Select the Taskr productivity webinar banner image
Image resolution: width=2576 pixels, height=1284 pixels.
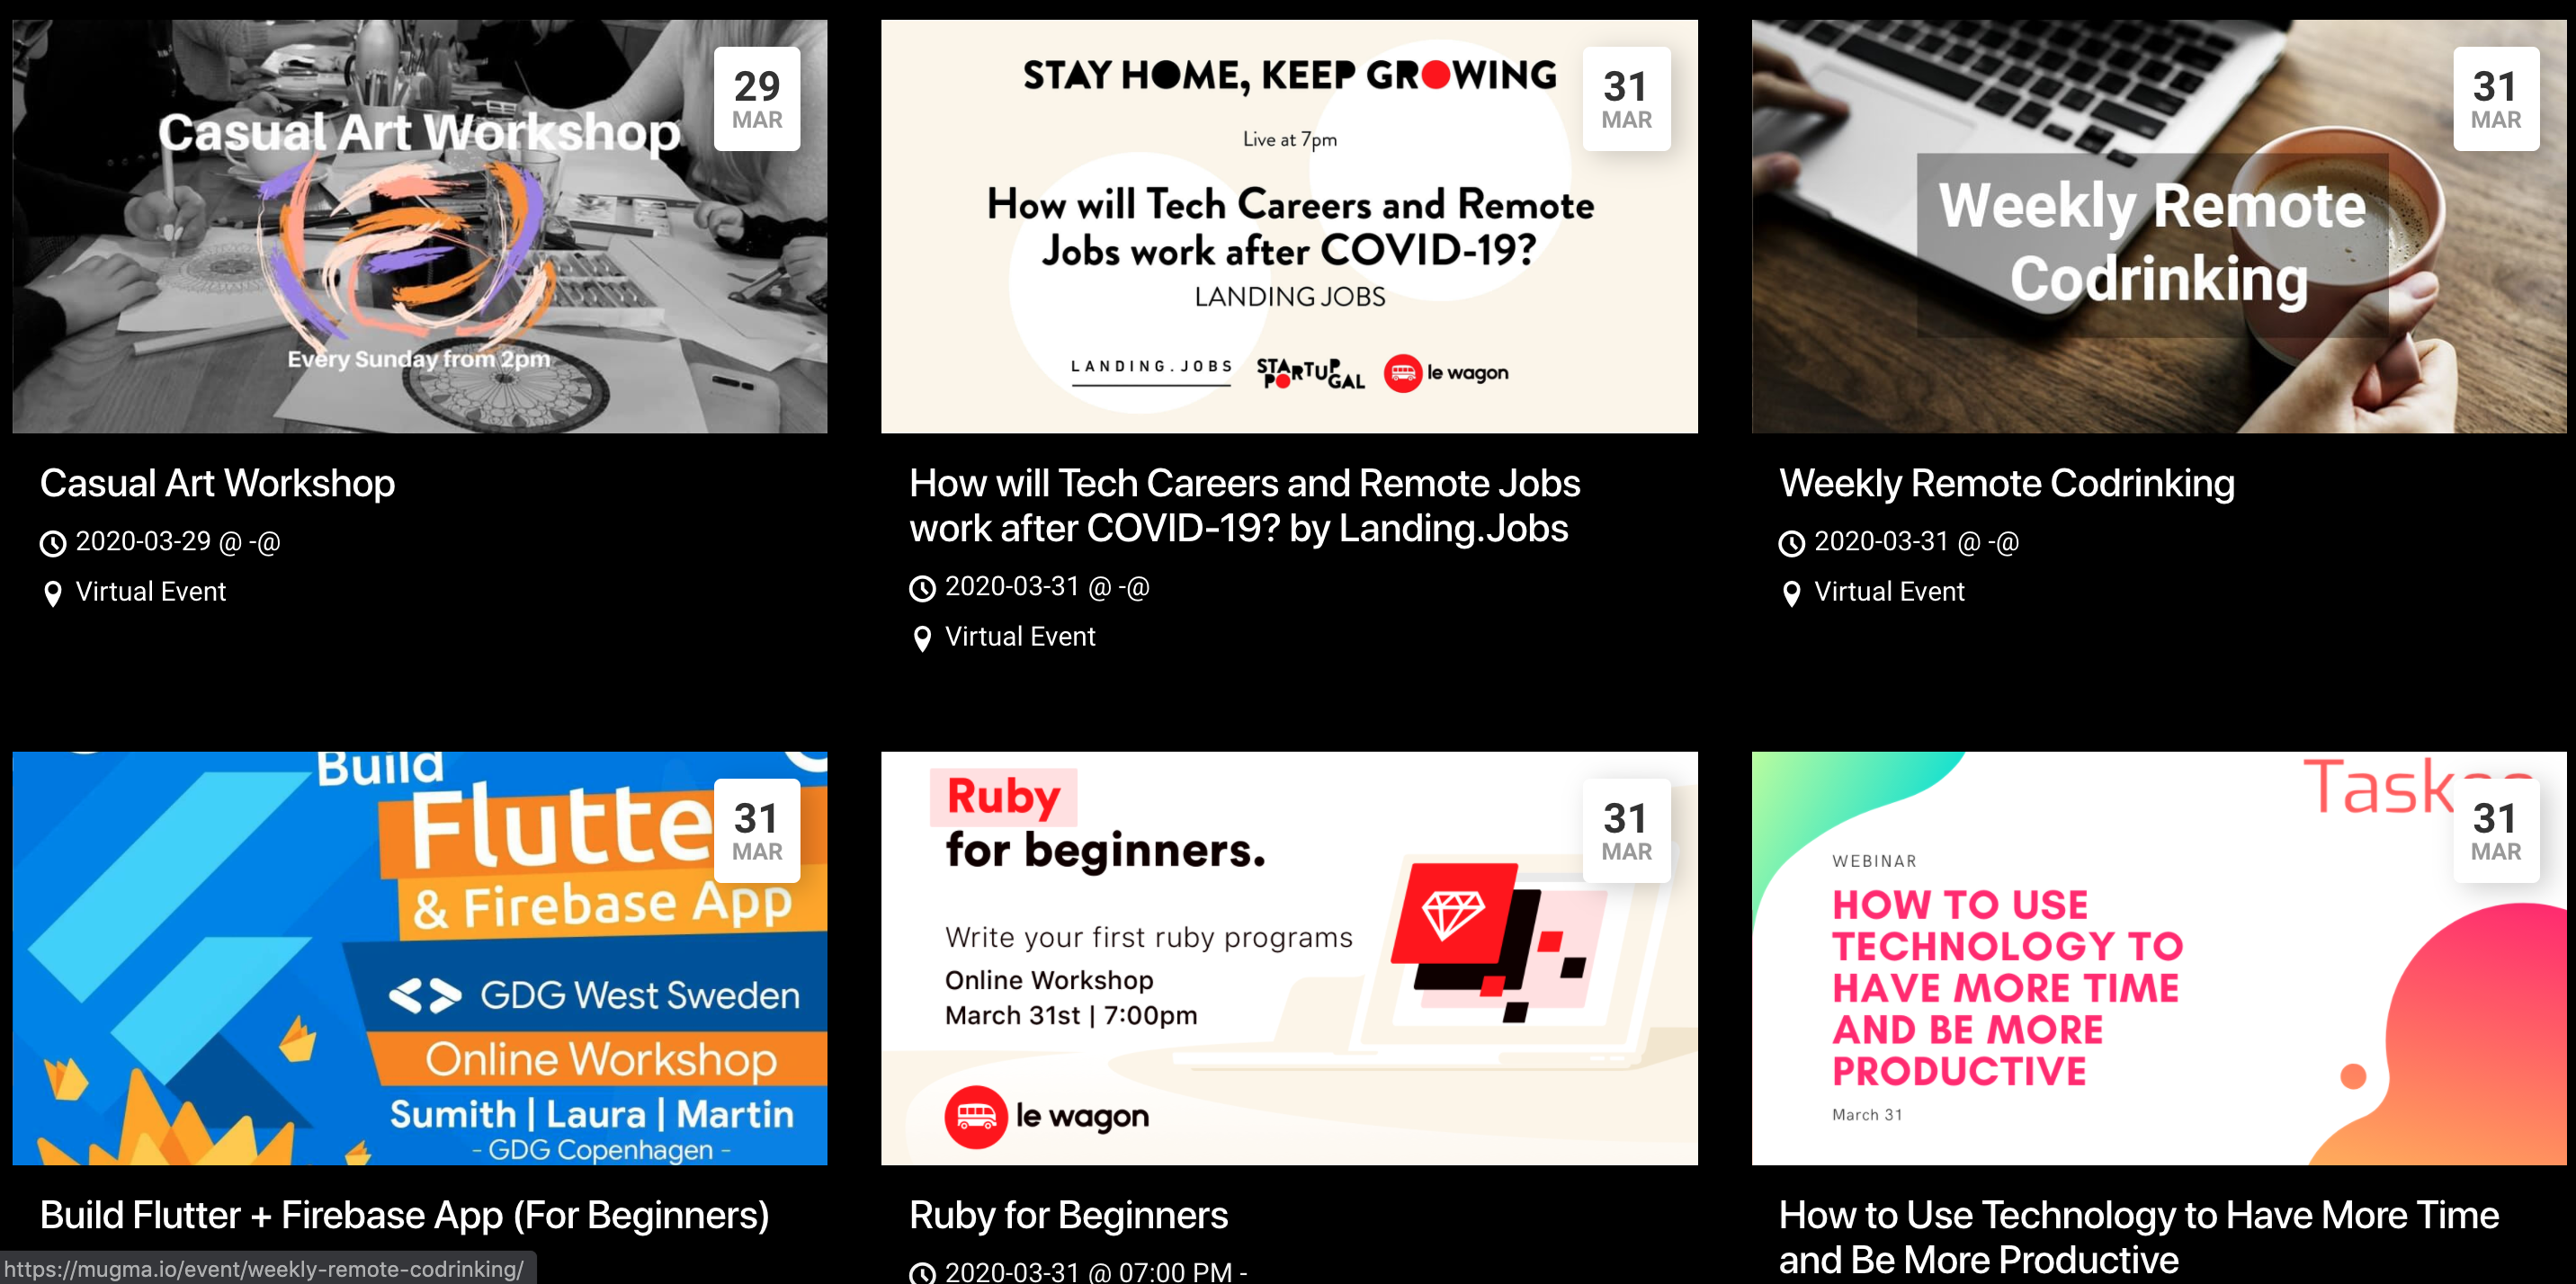point(2159,958)
